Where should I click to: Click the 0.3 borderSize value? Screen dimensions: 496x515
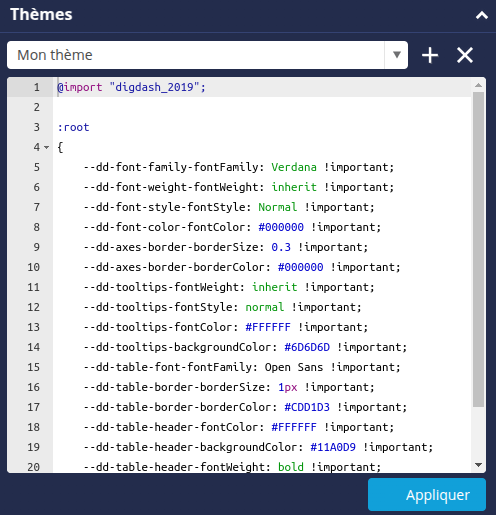pyautogui.click(x=281, y=247)
